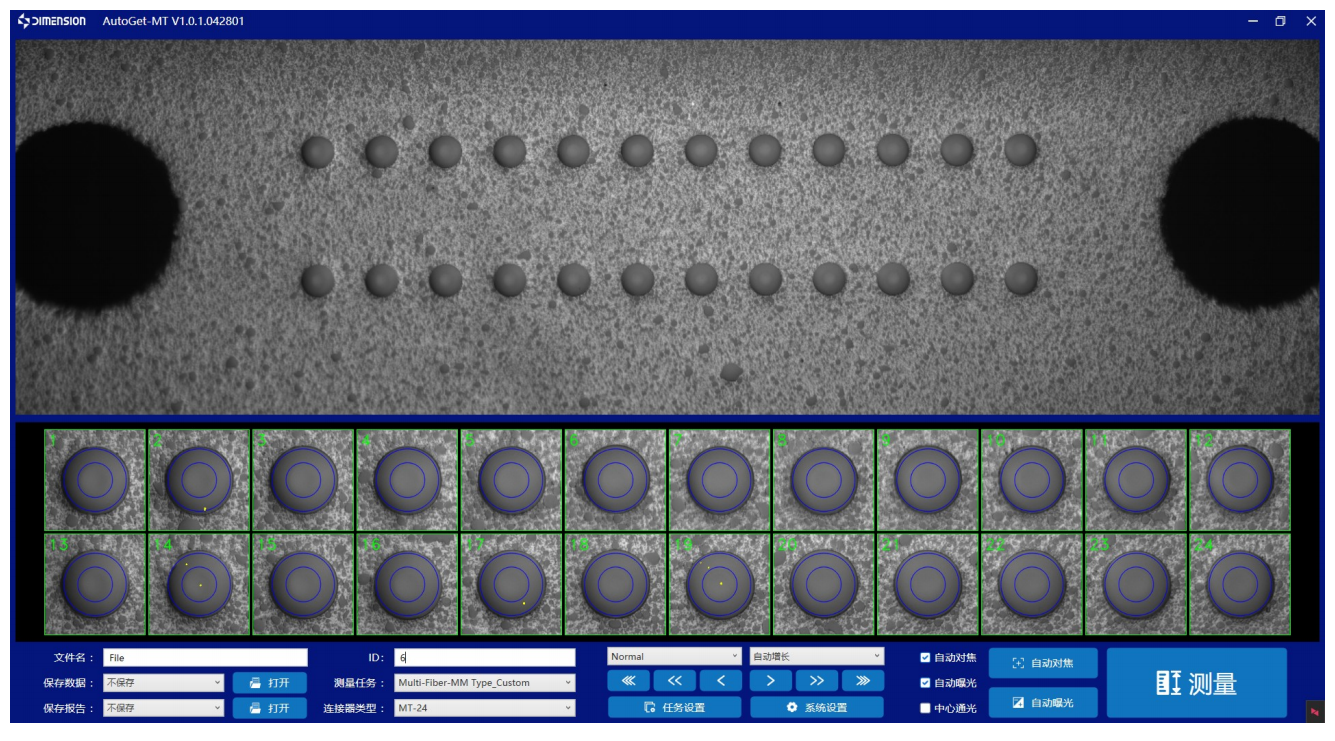Expand the 连接器类型 MT-24 dropdown
This screenshot has height=741, width=1335.
coord(485,708)
